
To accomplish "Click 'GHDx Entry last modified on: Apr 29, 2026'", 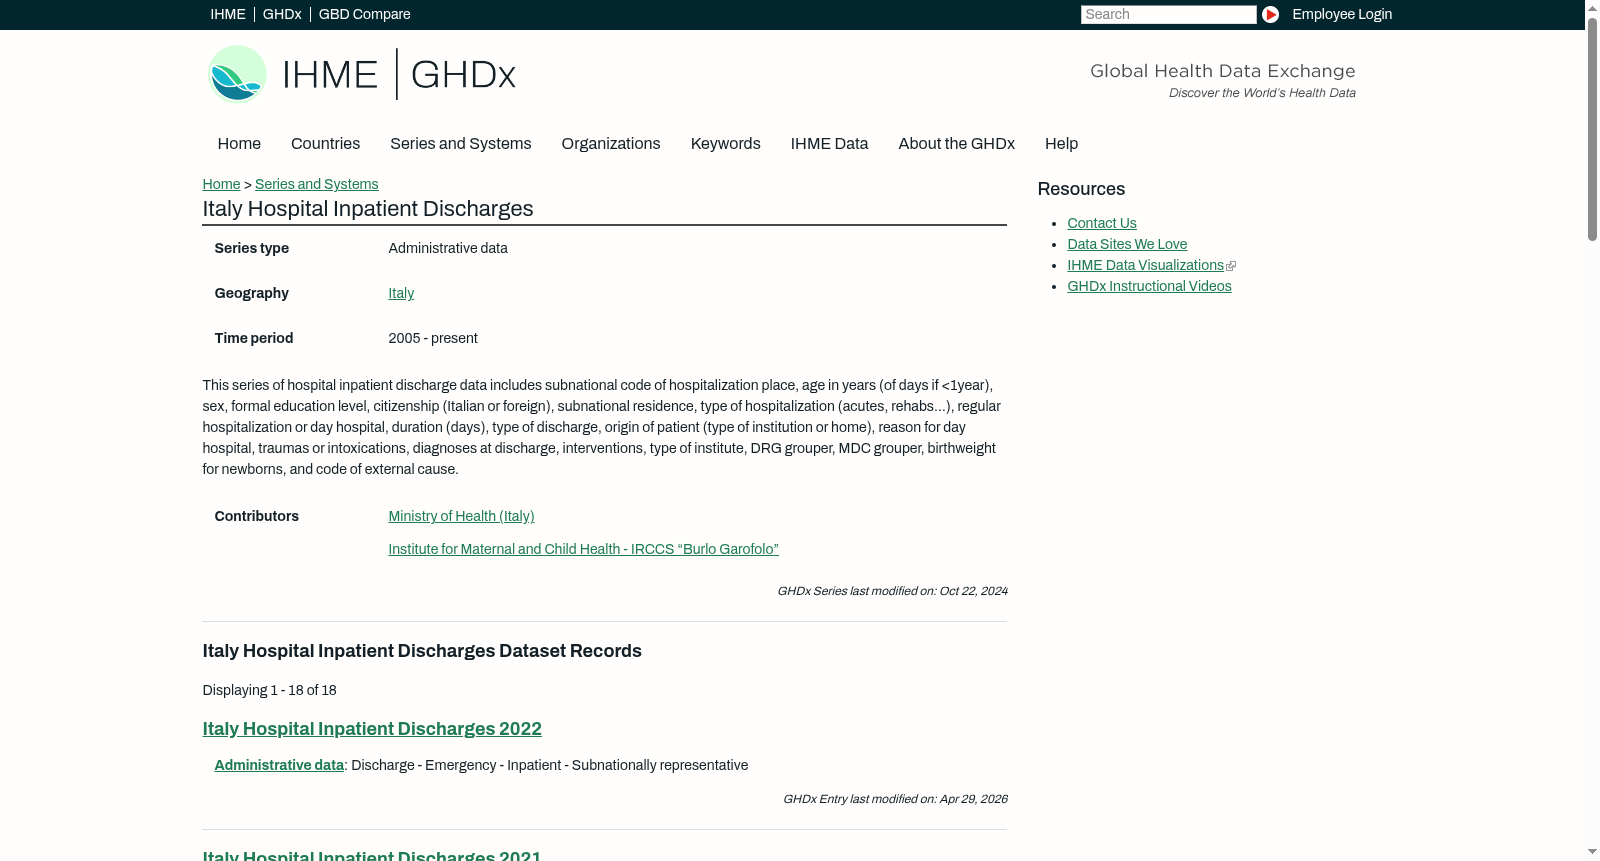I will point(895,799).
